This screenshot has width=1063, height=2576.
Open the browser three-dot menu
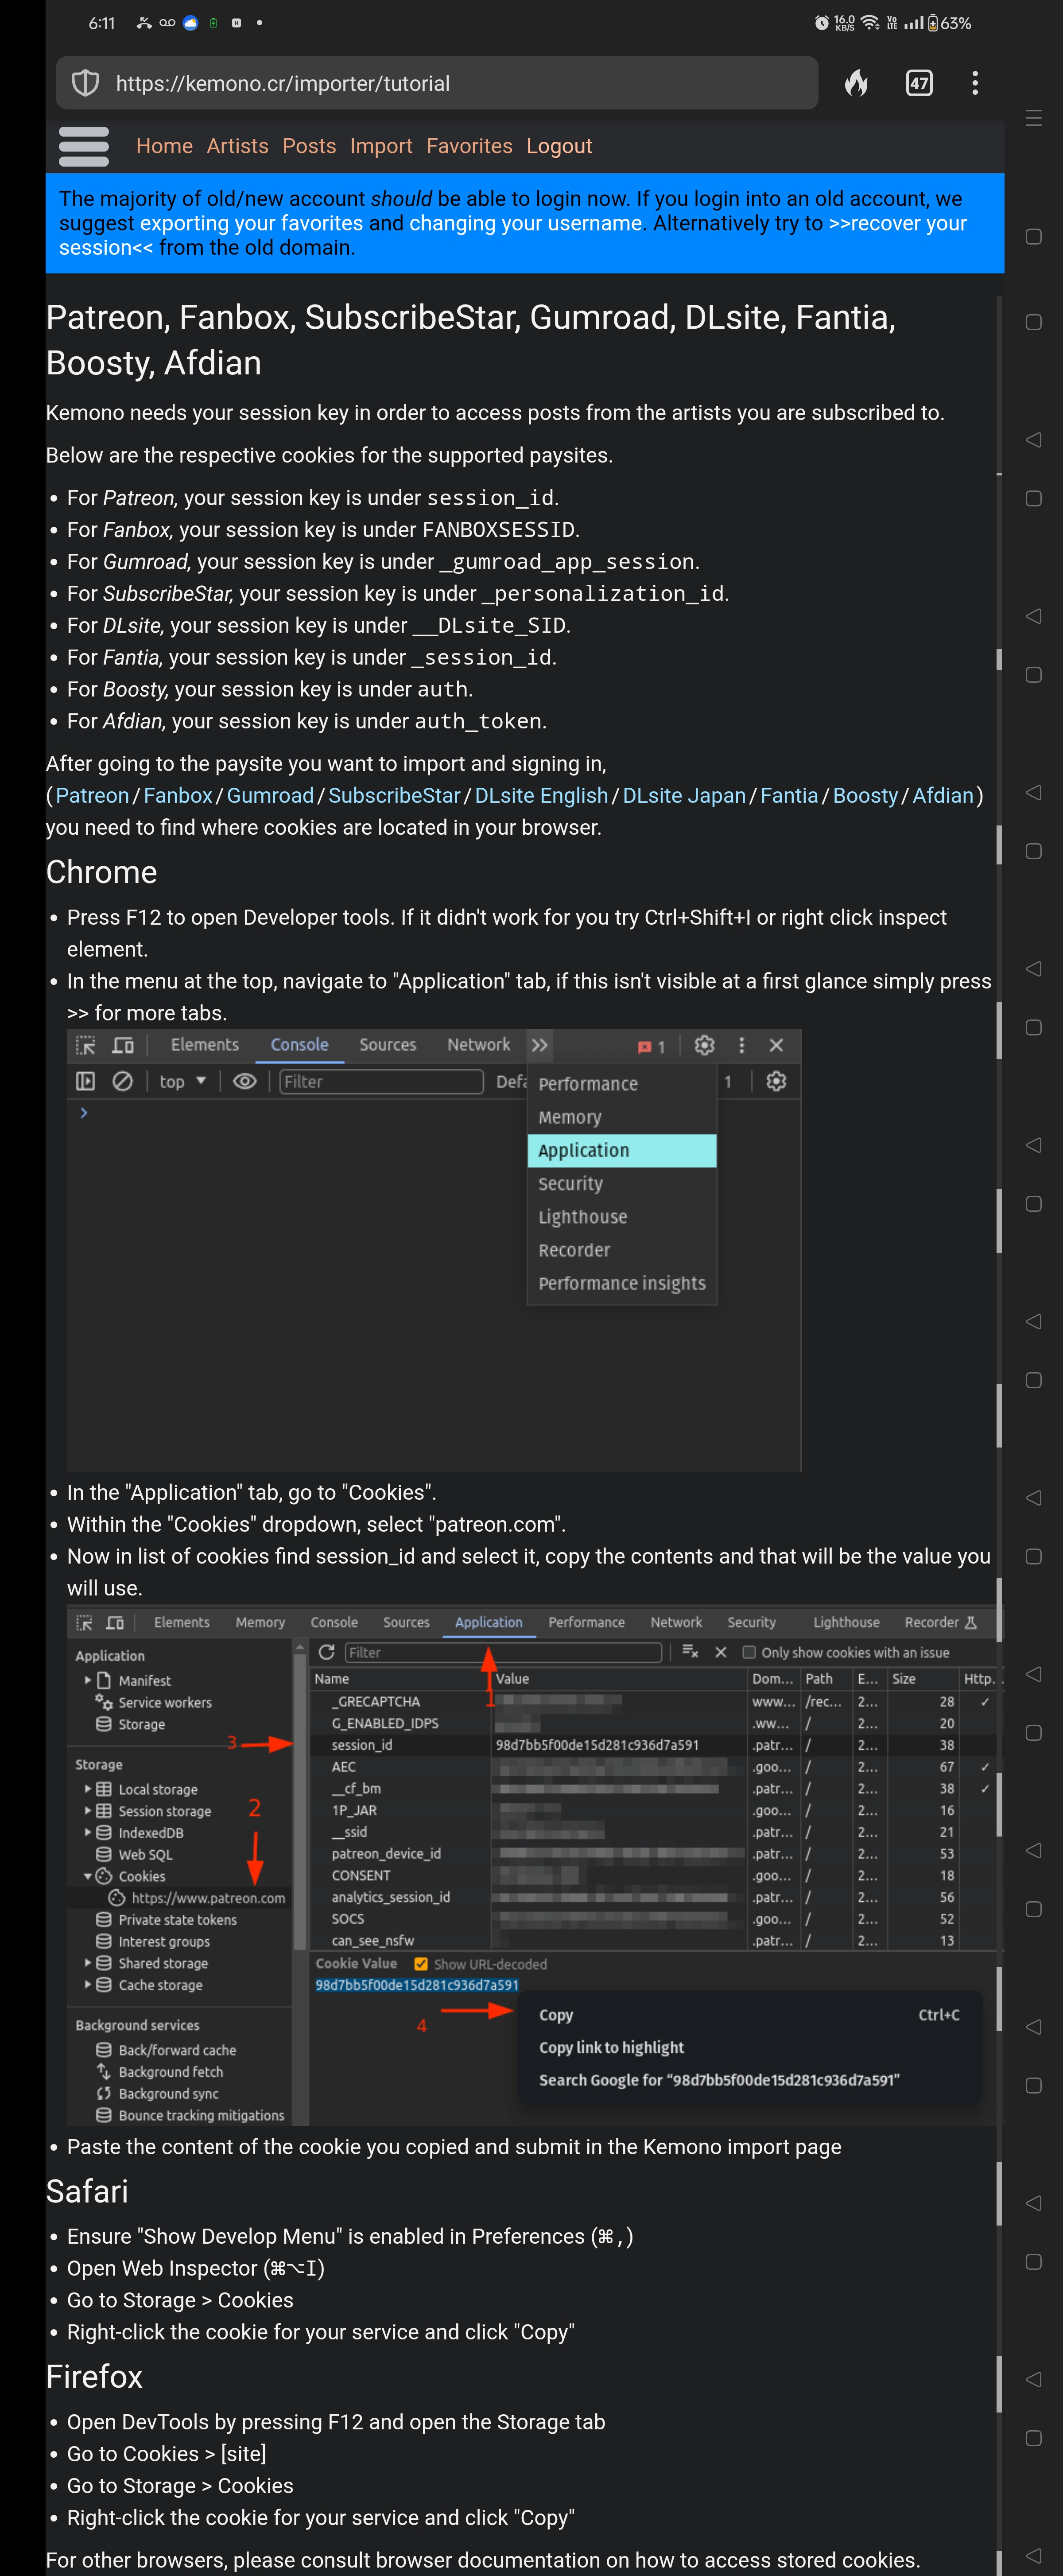(974, 83)
